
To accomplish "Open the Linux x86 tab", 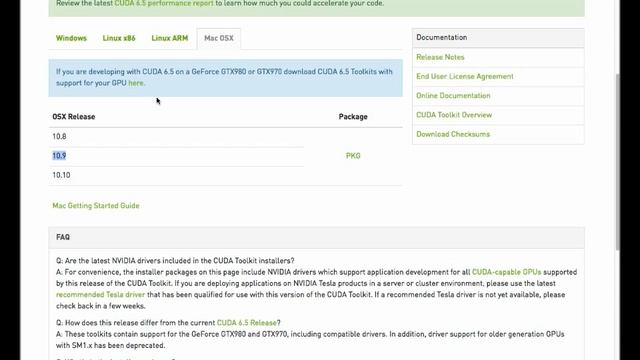I will (x=119, y=38).
